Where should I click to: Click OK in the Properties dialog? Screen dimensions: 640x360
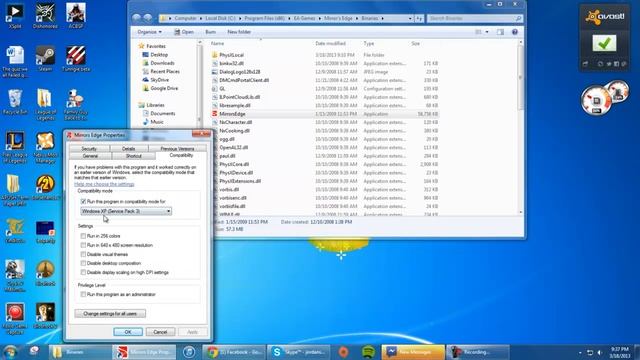(x=128, y=332)
